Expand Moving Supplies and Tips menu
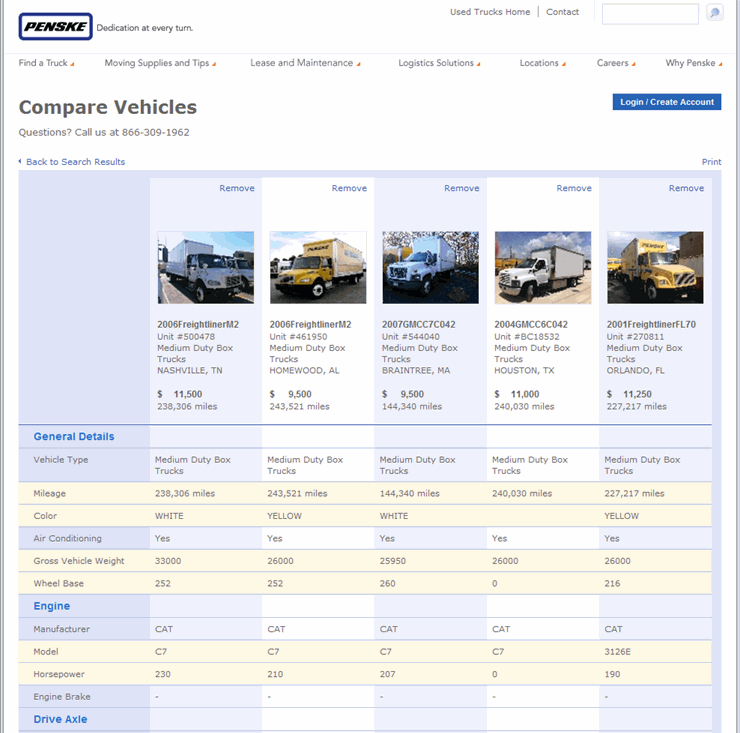 click(159, 63)
